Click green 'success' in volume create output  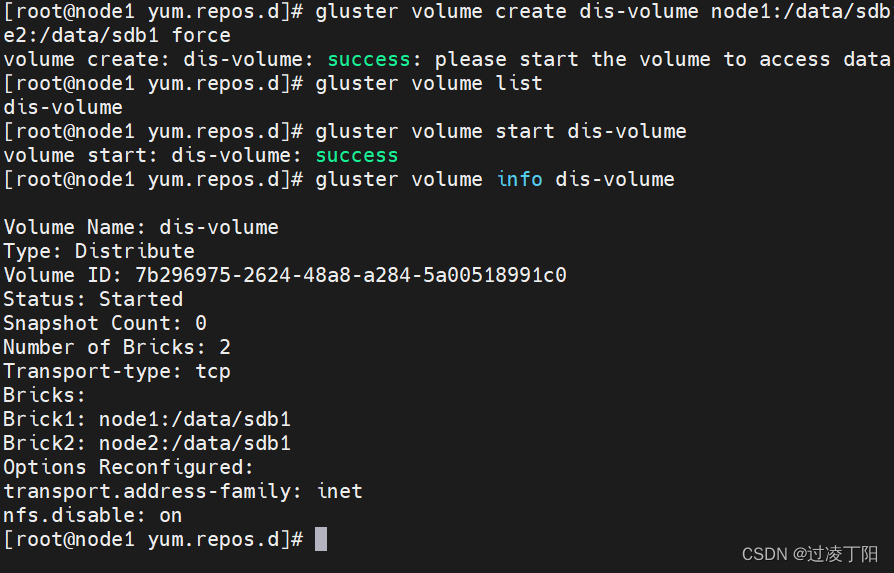tap(369, 59)
